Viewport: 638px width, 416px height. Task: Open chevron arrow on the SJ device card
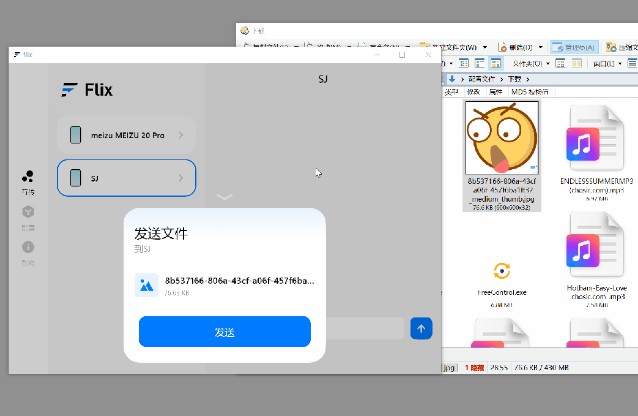181,178
